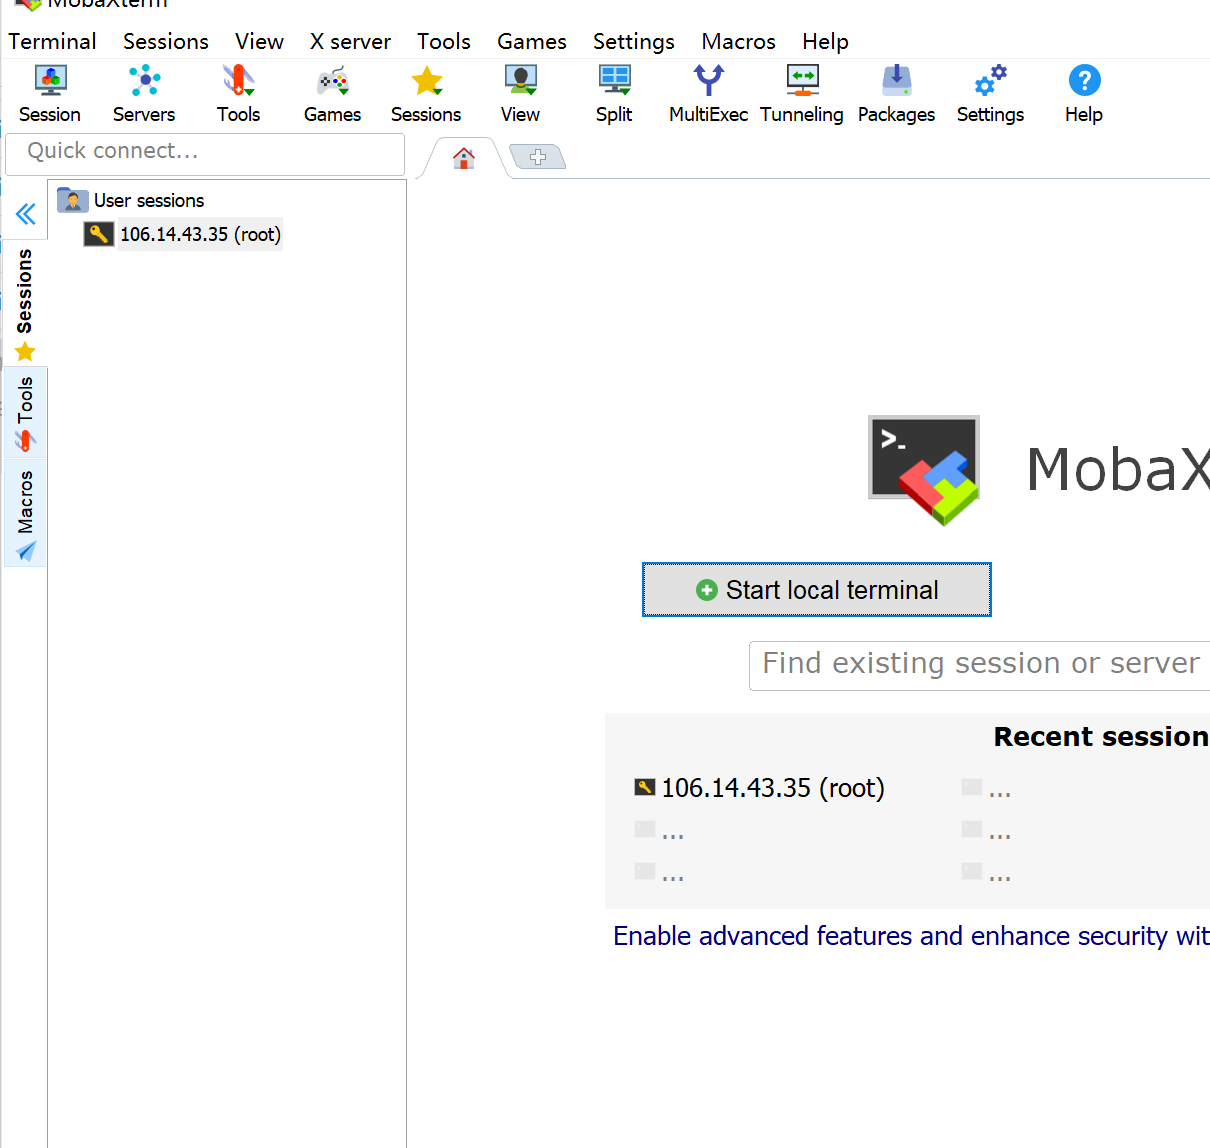Click the Servers toolbar icon
This screenshot has width=1210, height=1148.
[144, 95]
